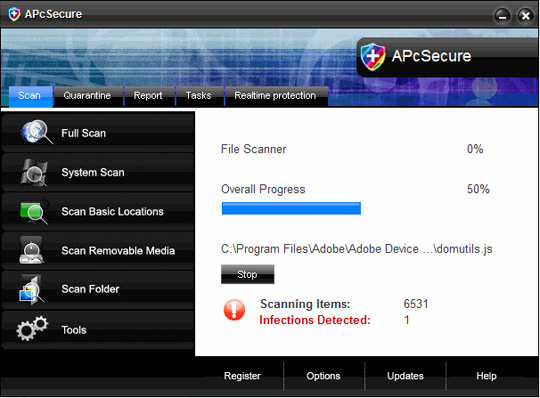The width and height of the screenshot is (540, 398).
Task: Switch to the Quarantine tab
Action: pos(87,96)
